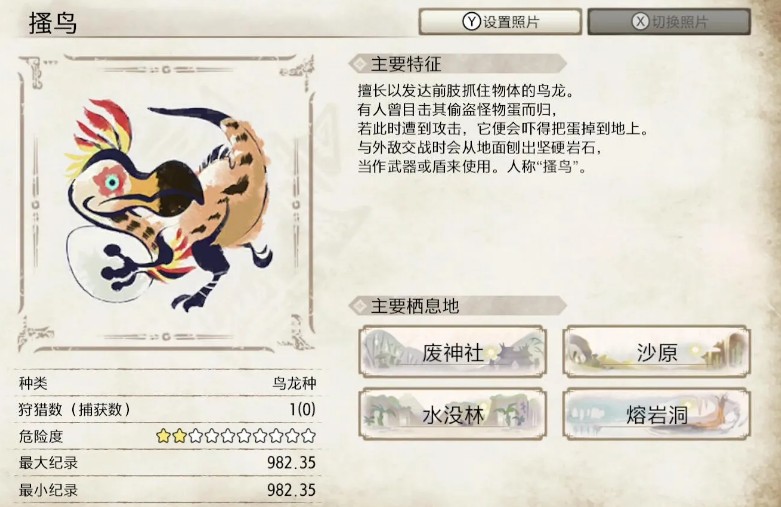Screen dimensions: 781x507
Task: Click the second gold danger star
Action: [179, 436]
